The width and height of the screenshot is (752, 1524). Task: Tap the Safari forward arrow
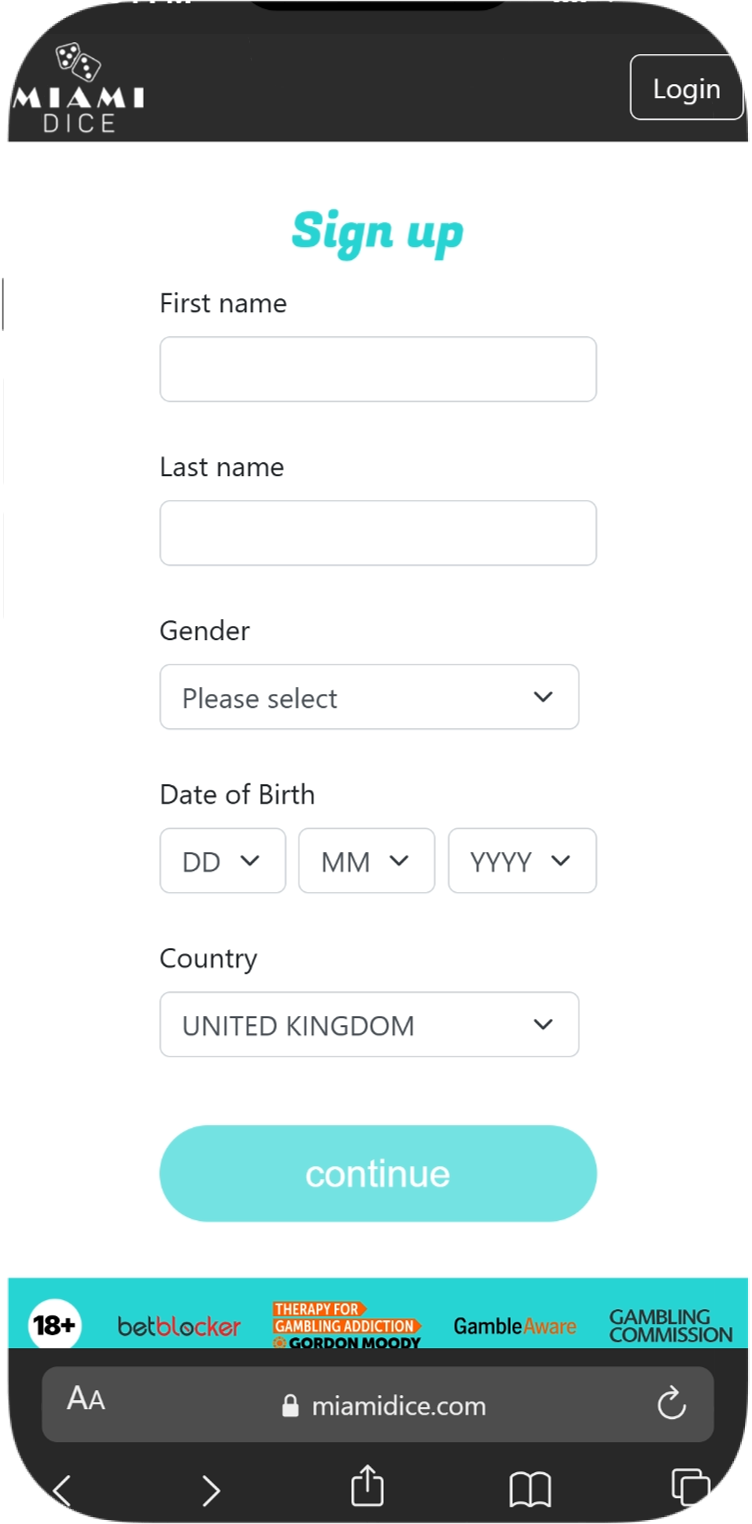click(210, 1491)
